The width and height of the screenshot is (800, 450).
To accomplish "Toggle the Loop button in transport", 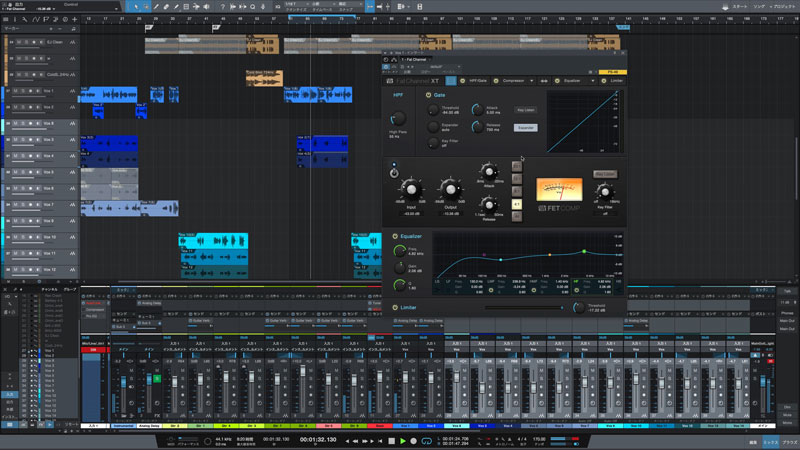I will pos(427,441).
